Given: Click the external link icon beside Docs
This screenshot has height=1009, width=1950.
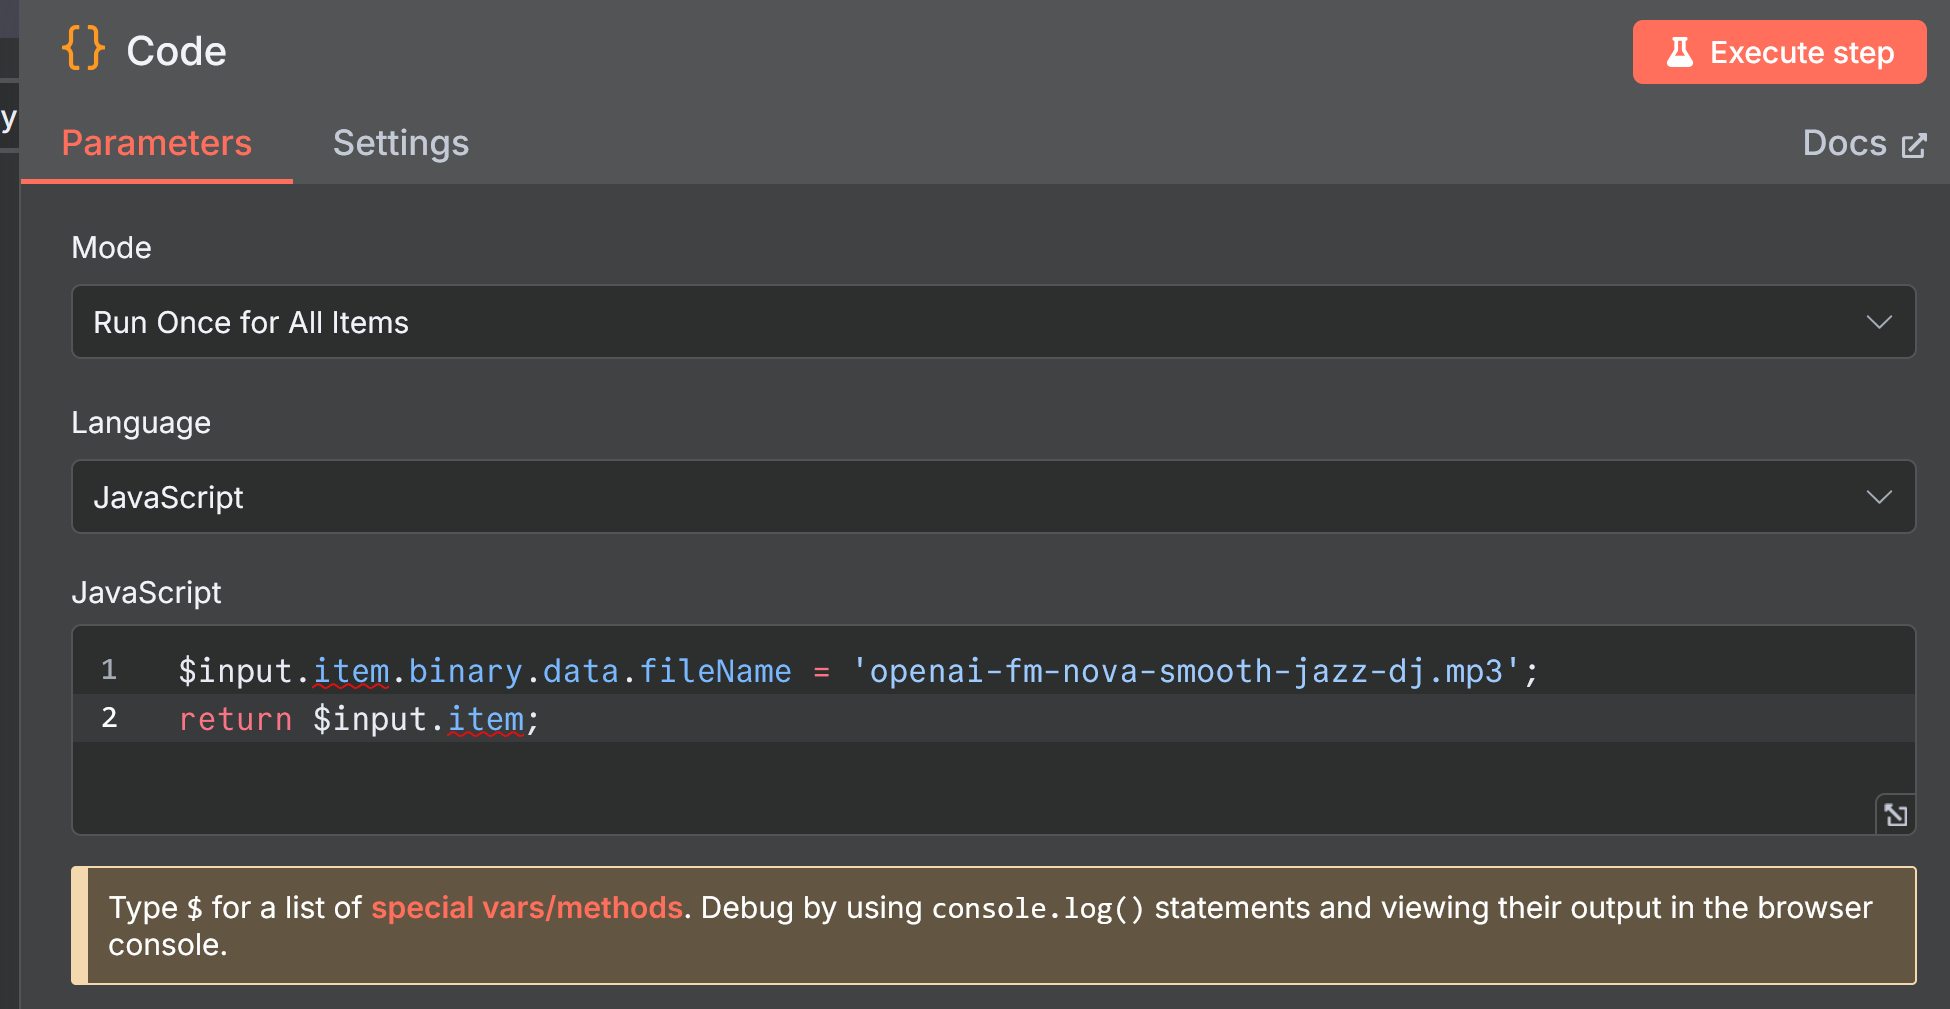Looking at the screenshot, I should [x=1915, y=143].
